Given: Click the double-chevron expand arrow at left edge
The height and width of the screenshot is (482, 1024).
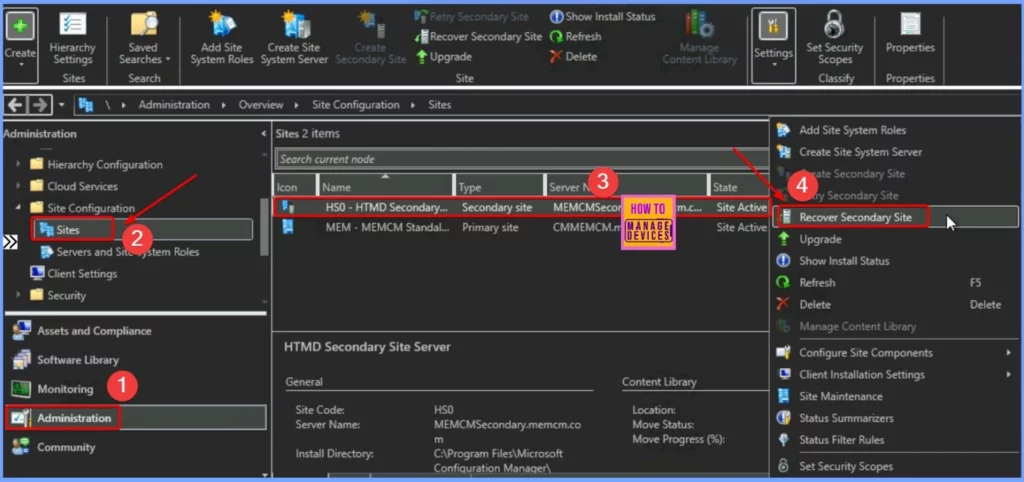Looking at the screenshot, I should pyautogui.click(x=10, y=242).
